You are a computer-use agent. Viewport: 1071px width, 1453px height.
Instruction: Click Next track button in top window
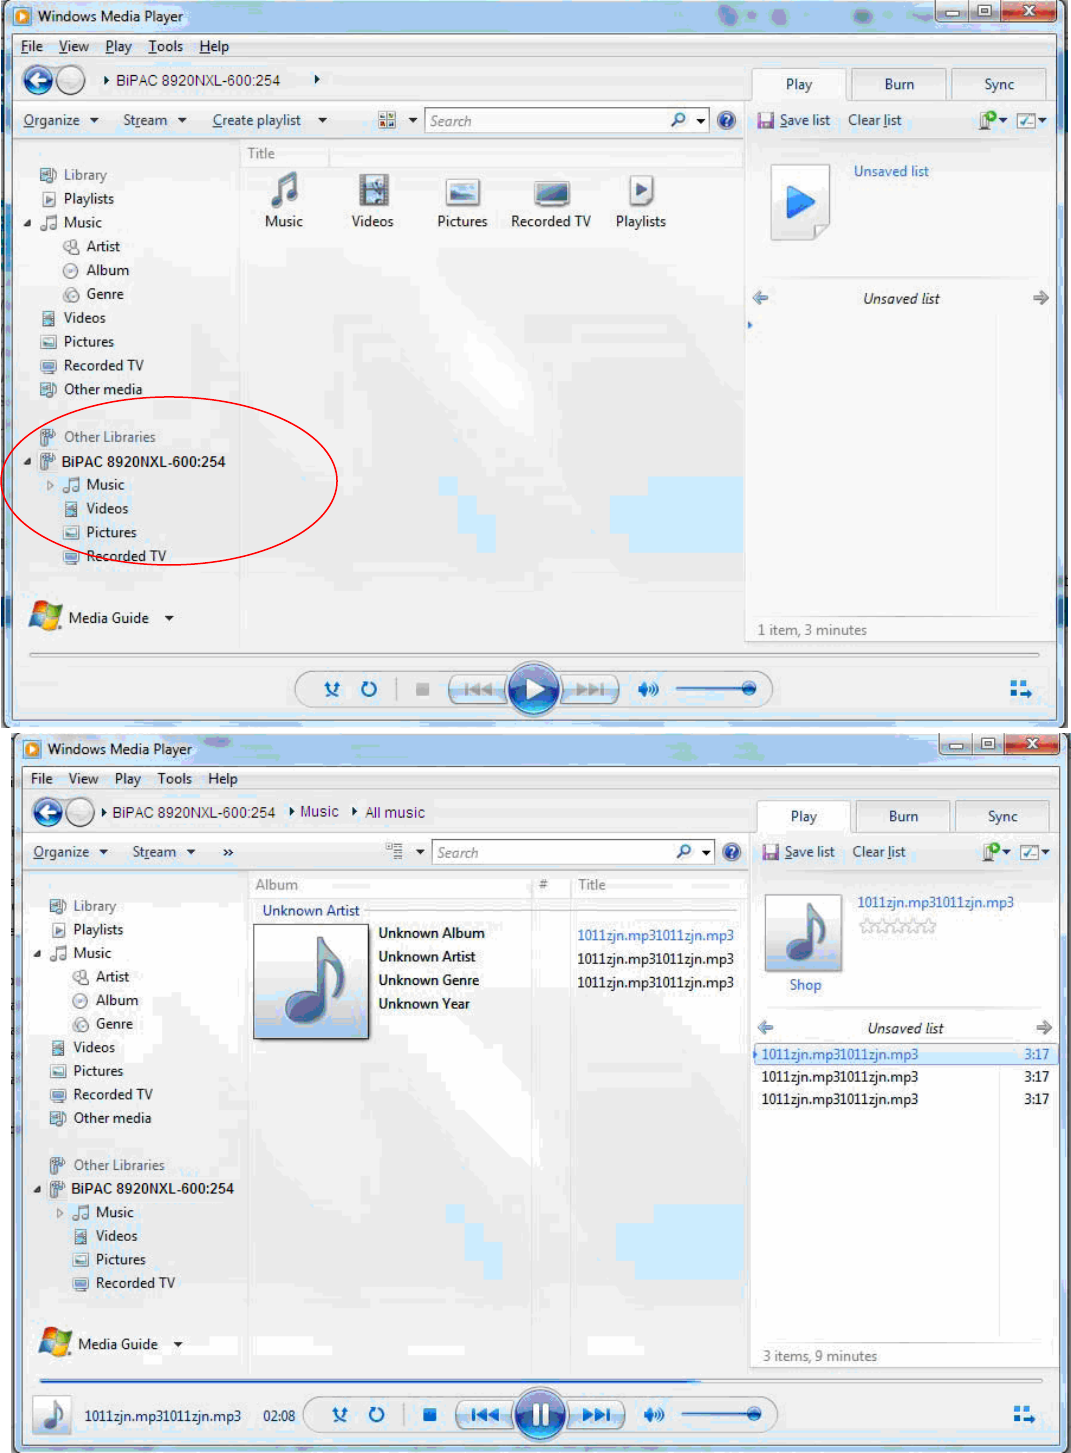click(x=590, y=689)
